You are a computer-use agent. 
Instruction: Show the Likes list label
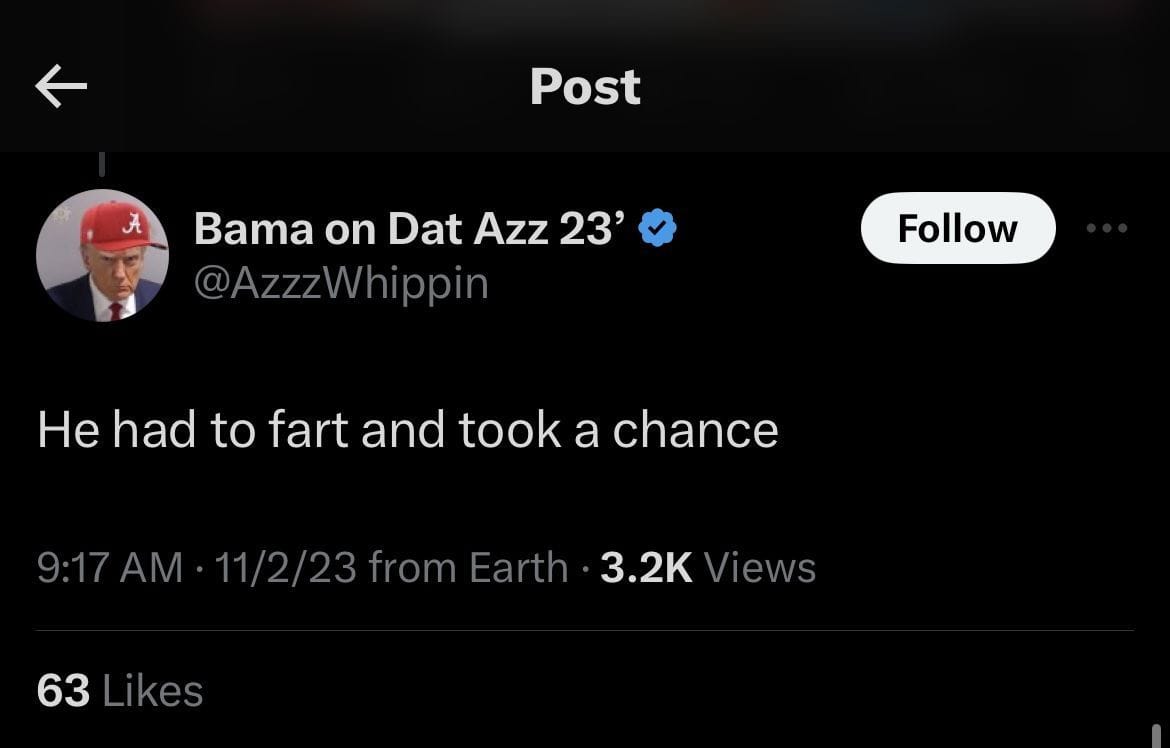click(152, 691)
